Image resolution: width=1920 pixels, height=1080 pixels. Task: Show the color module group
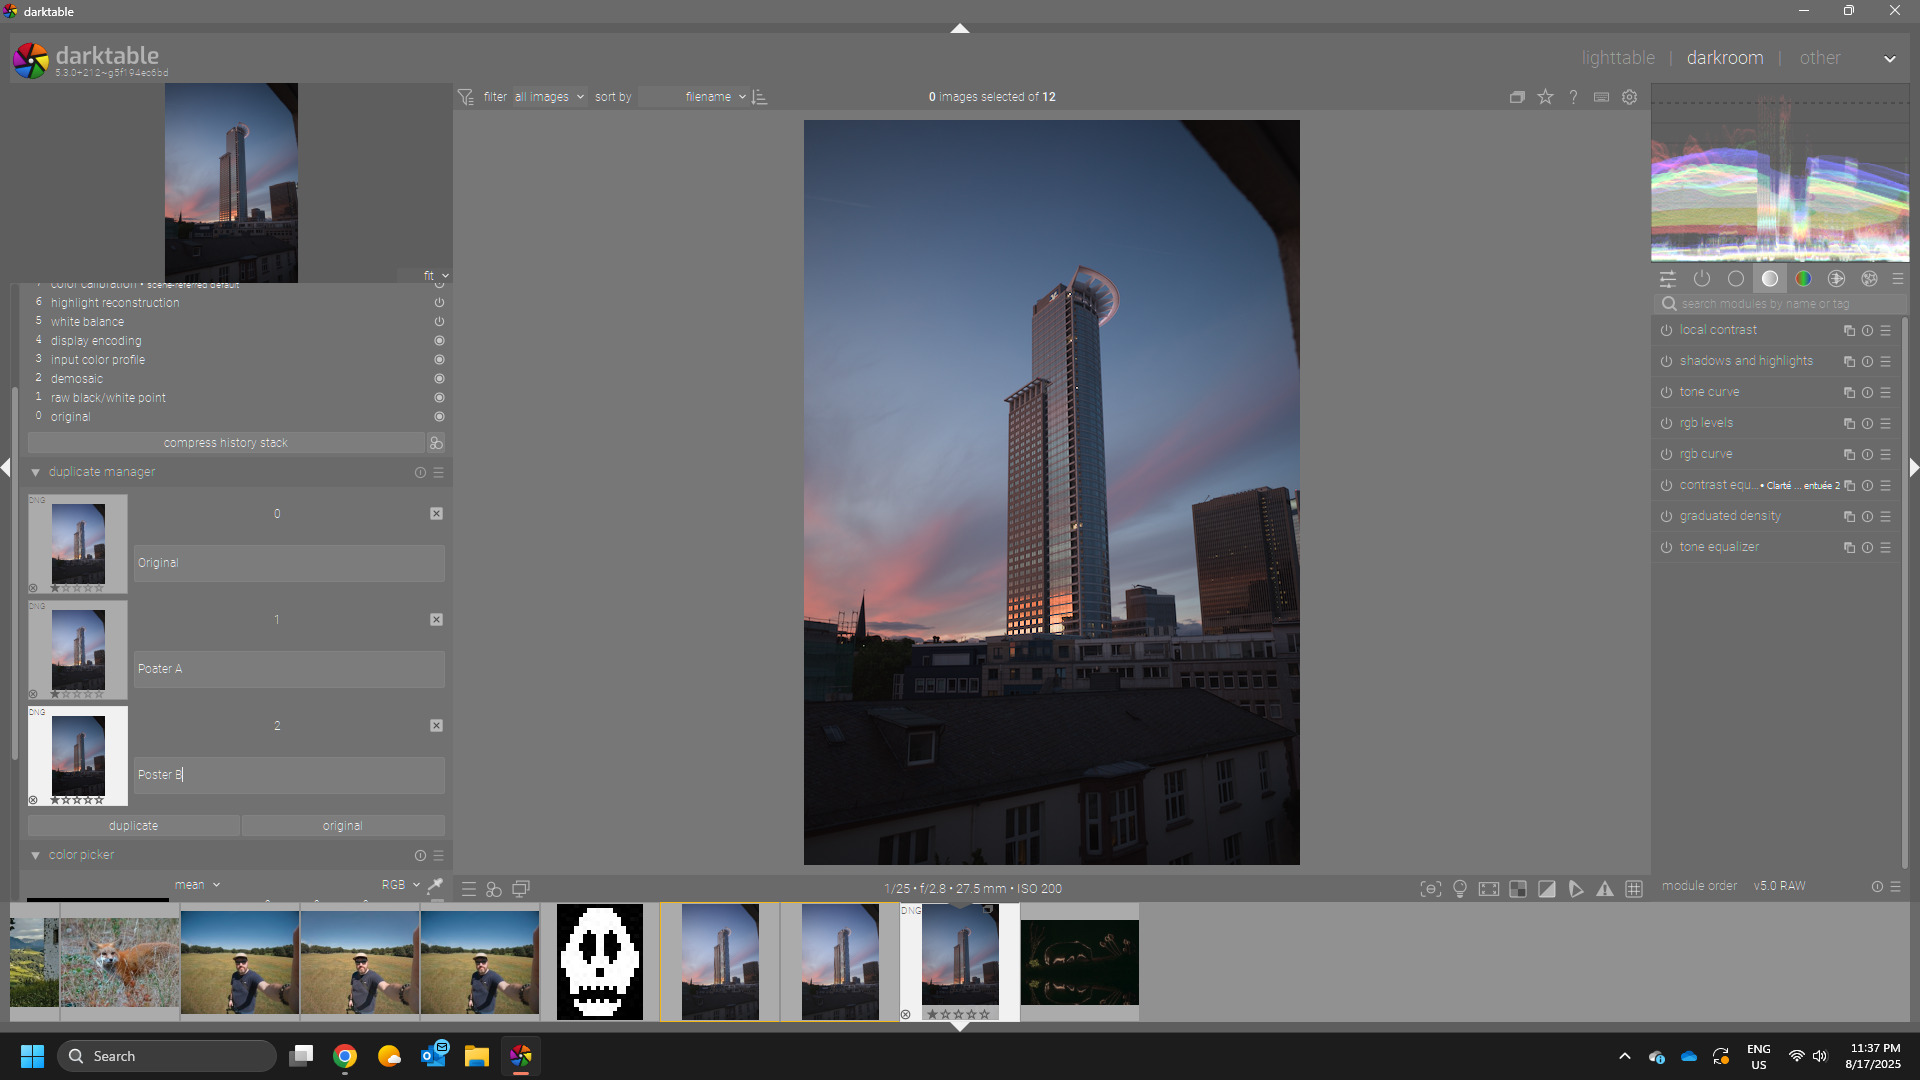1803,279
